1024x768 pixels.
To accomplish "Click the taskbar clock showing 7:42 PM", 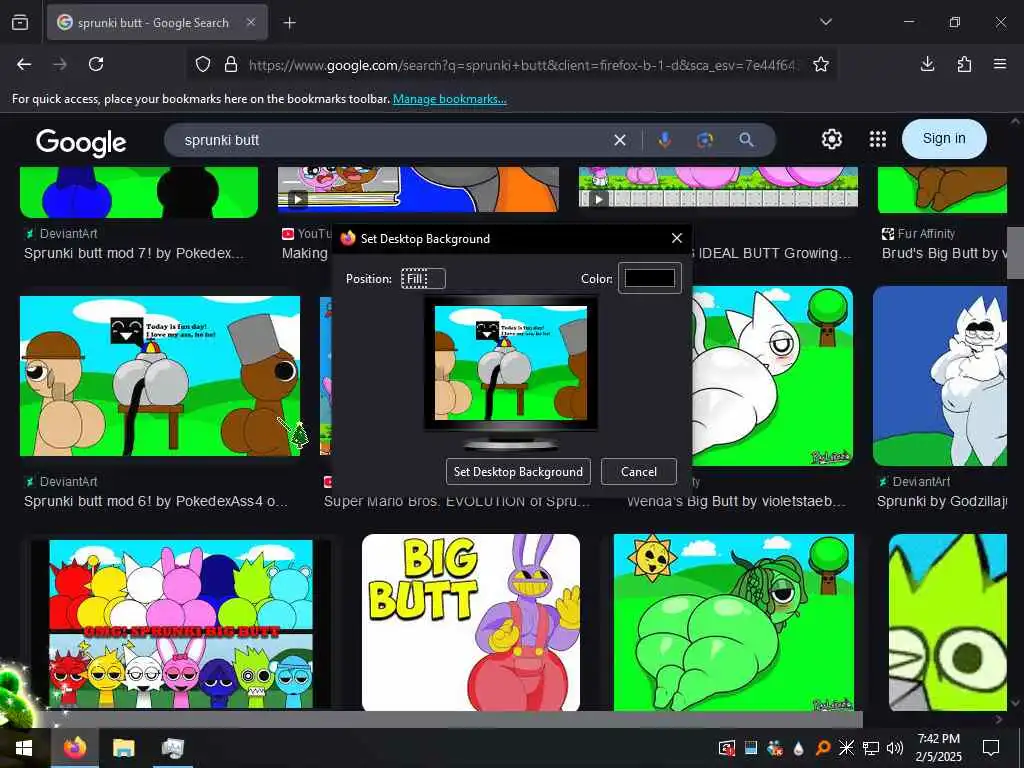I will coord(938,748).
